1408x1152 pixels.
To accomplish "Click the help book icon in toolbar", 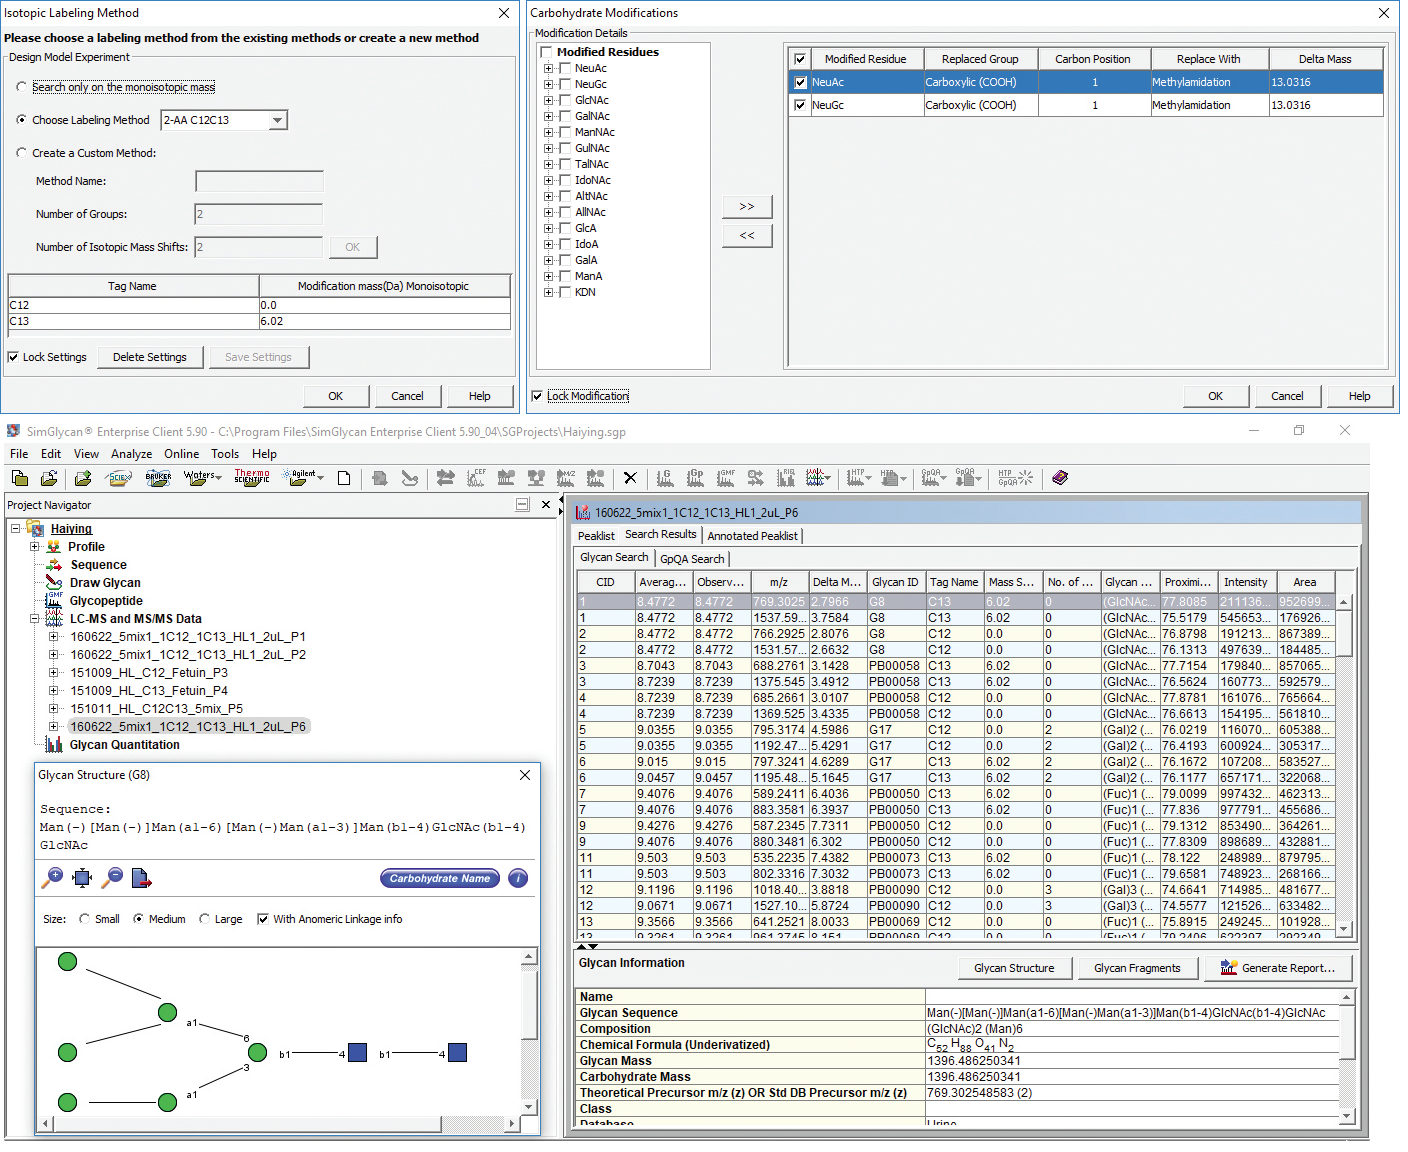I will coord(1060,478).
